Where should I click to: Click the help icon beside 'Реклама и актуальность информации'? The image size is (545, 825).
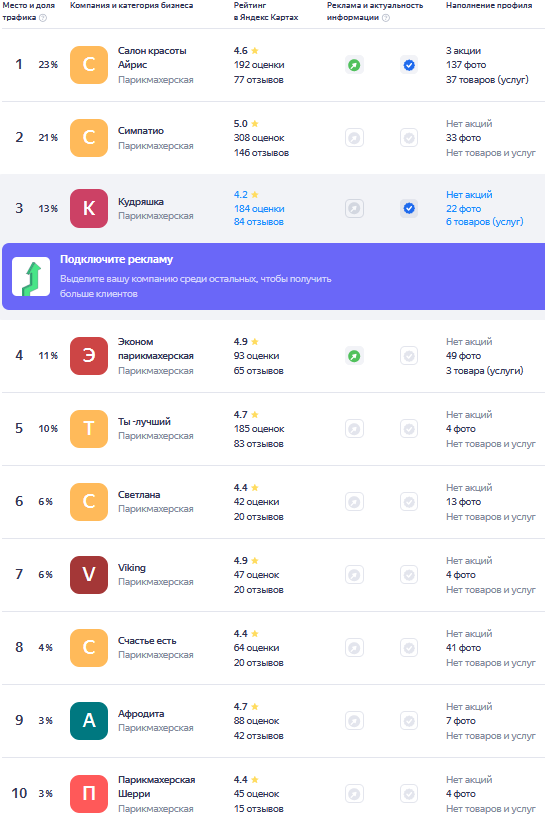coord(386,18)
